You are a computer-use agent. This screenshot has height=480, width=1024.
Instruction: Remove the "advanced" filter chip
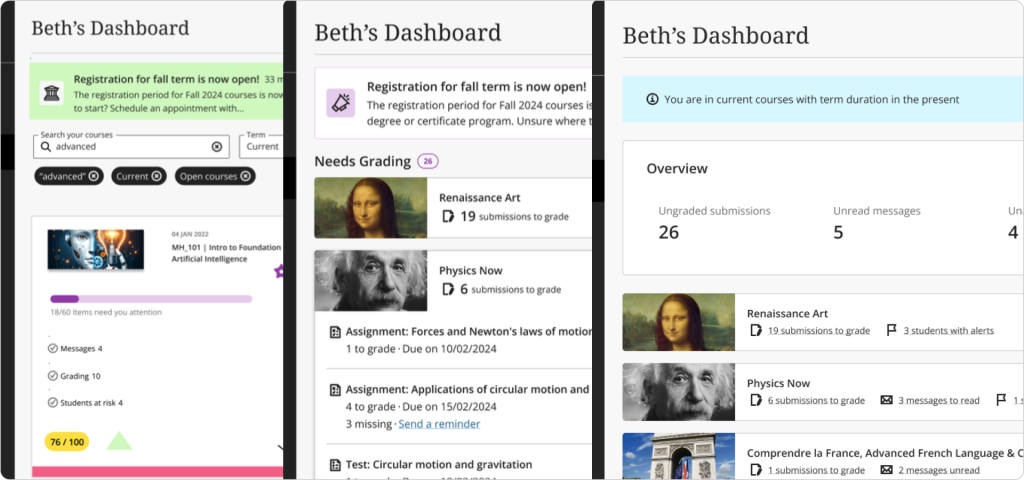click(94, 176)
